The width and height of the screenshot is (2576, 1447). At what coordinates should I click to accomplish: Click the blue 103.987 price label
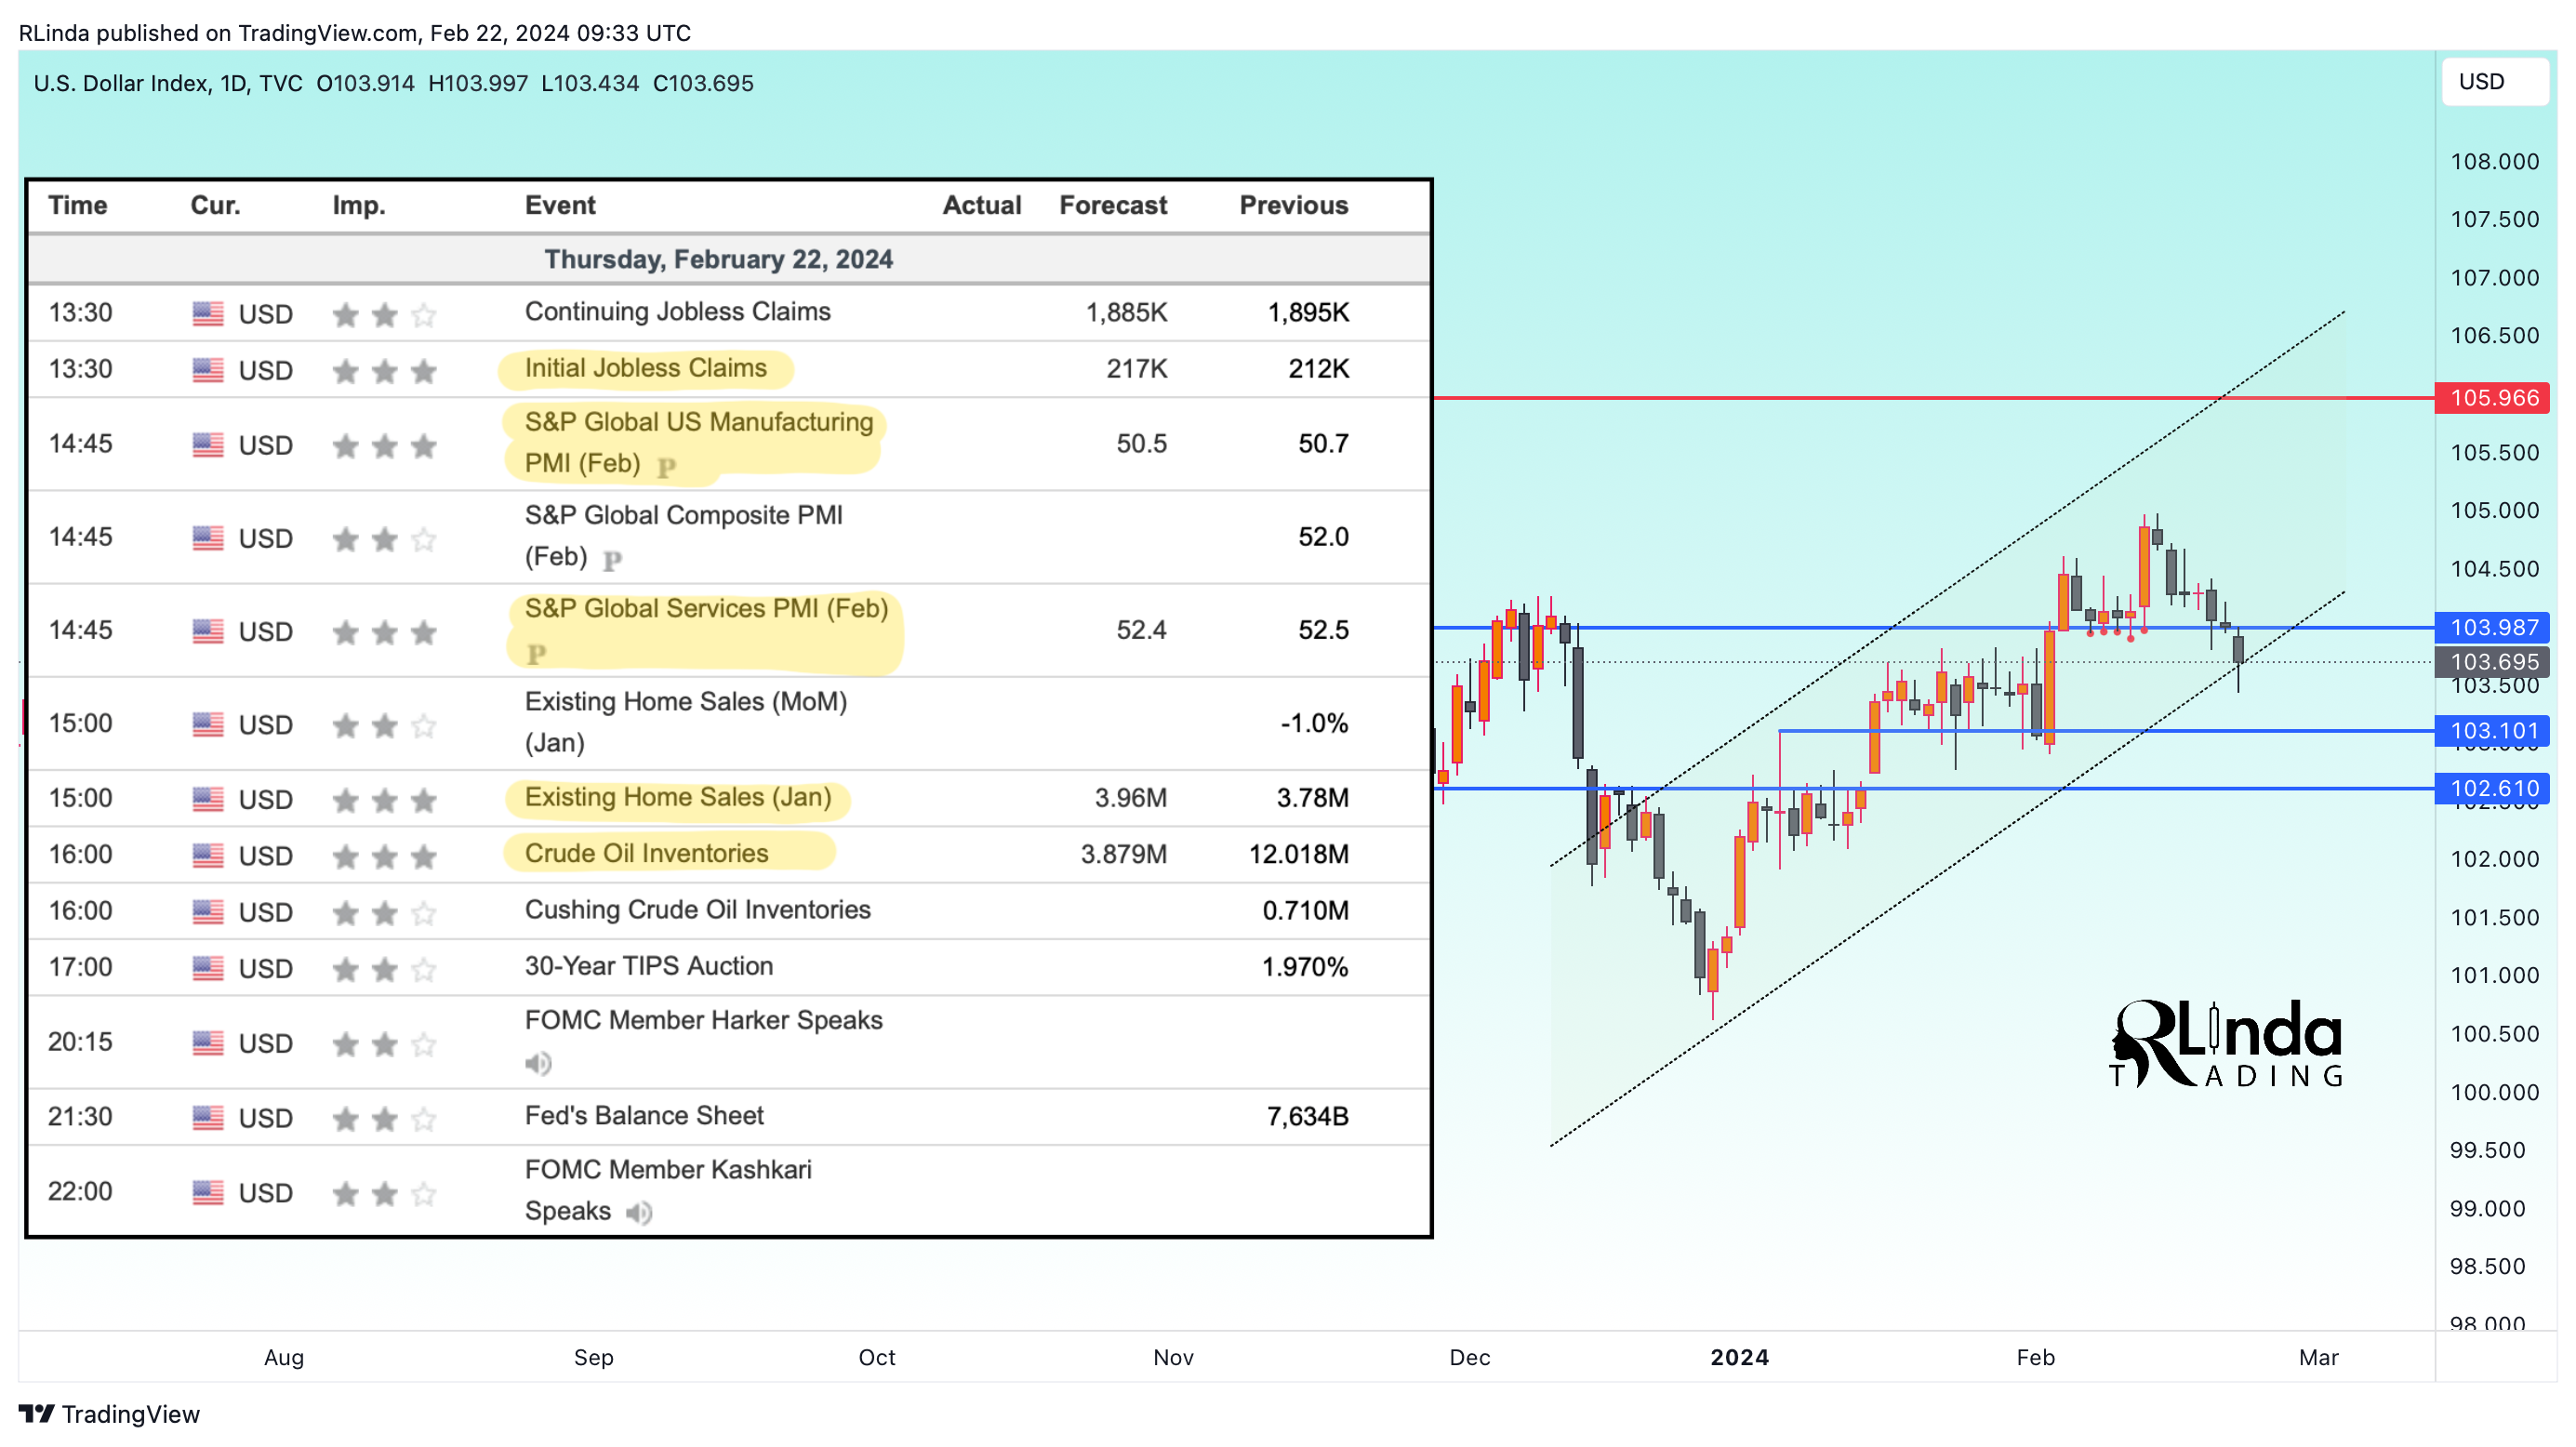point(2493,627)
